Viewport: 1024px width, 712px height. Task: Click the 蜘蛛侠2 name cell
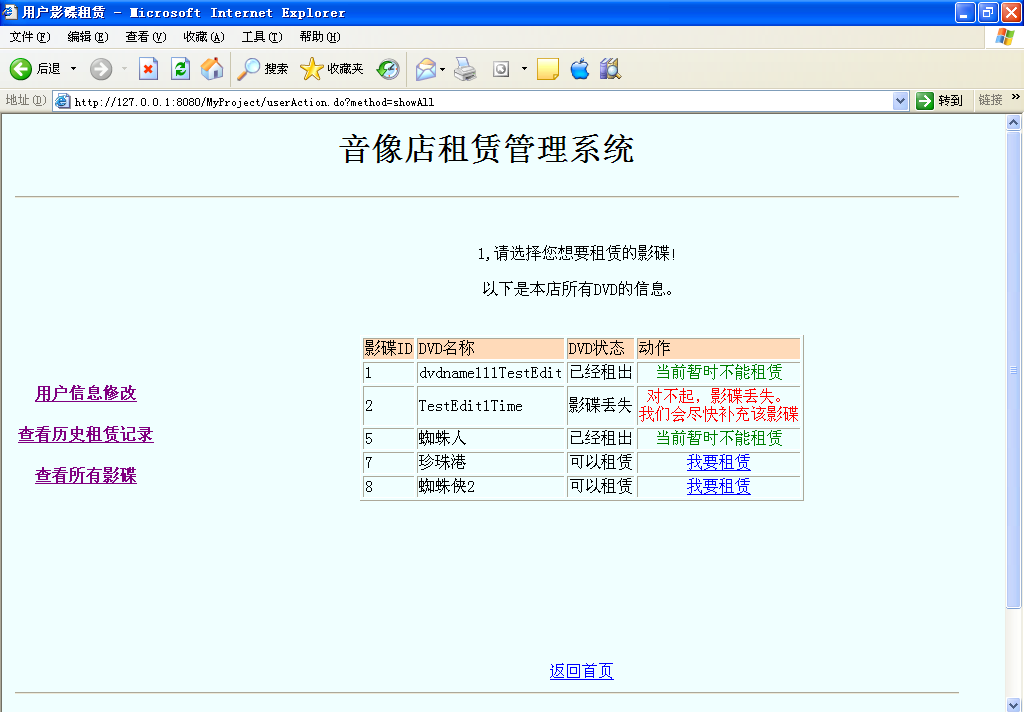point(490,487)
